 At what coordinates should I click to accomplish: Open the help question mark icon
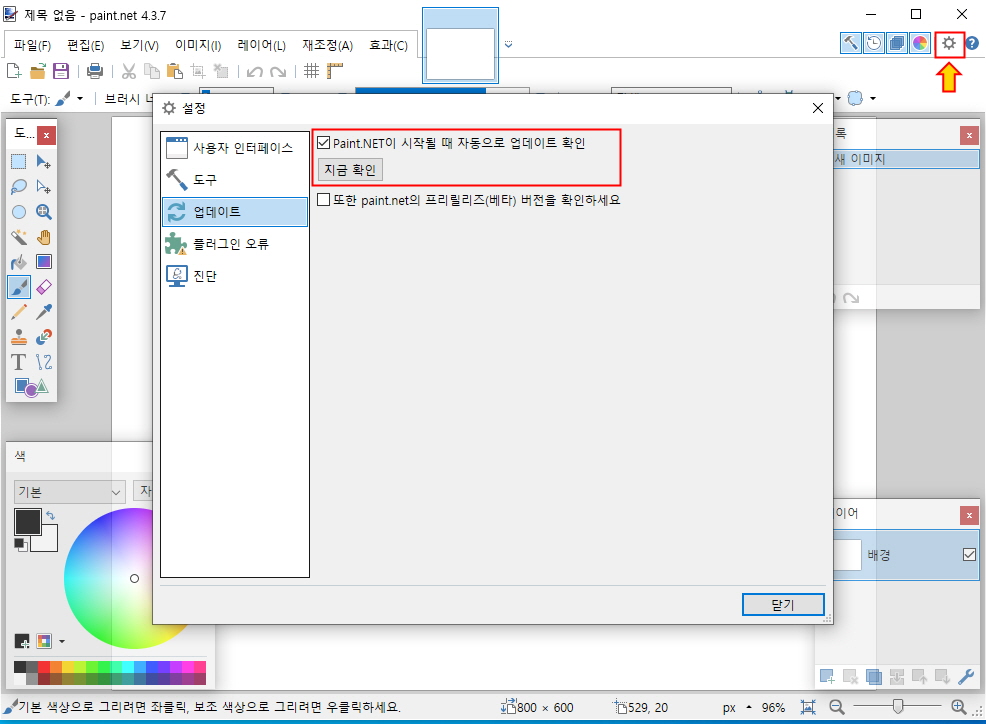click(972, 43)
